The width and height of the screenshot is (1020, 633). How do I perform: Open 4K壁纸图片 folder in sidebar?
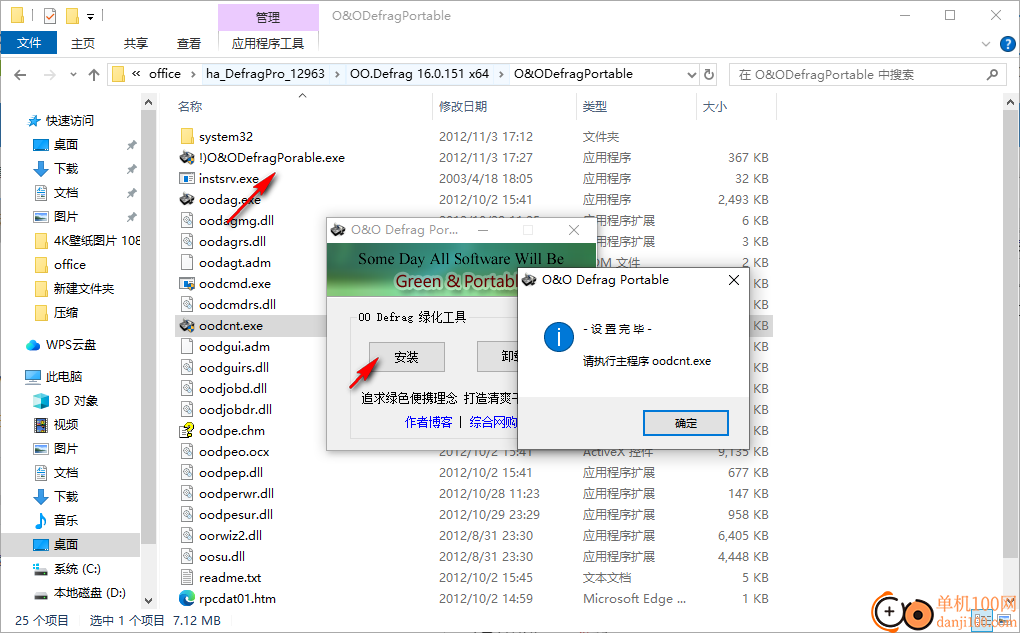coord(96,241)
